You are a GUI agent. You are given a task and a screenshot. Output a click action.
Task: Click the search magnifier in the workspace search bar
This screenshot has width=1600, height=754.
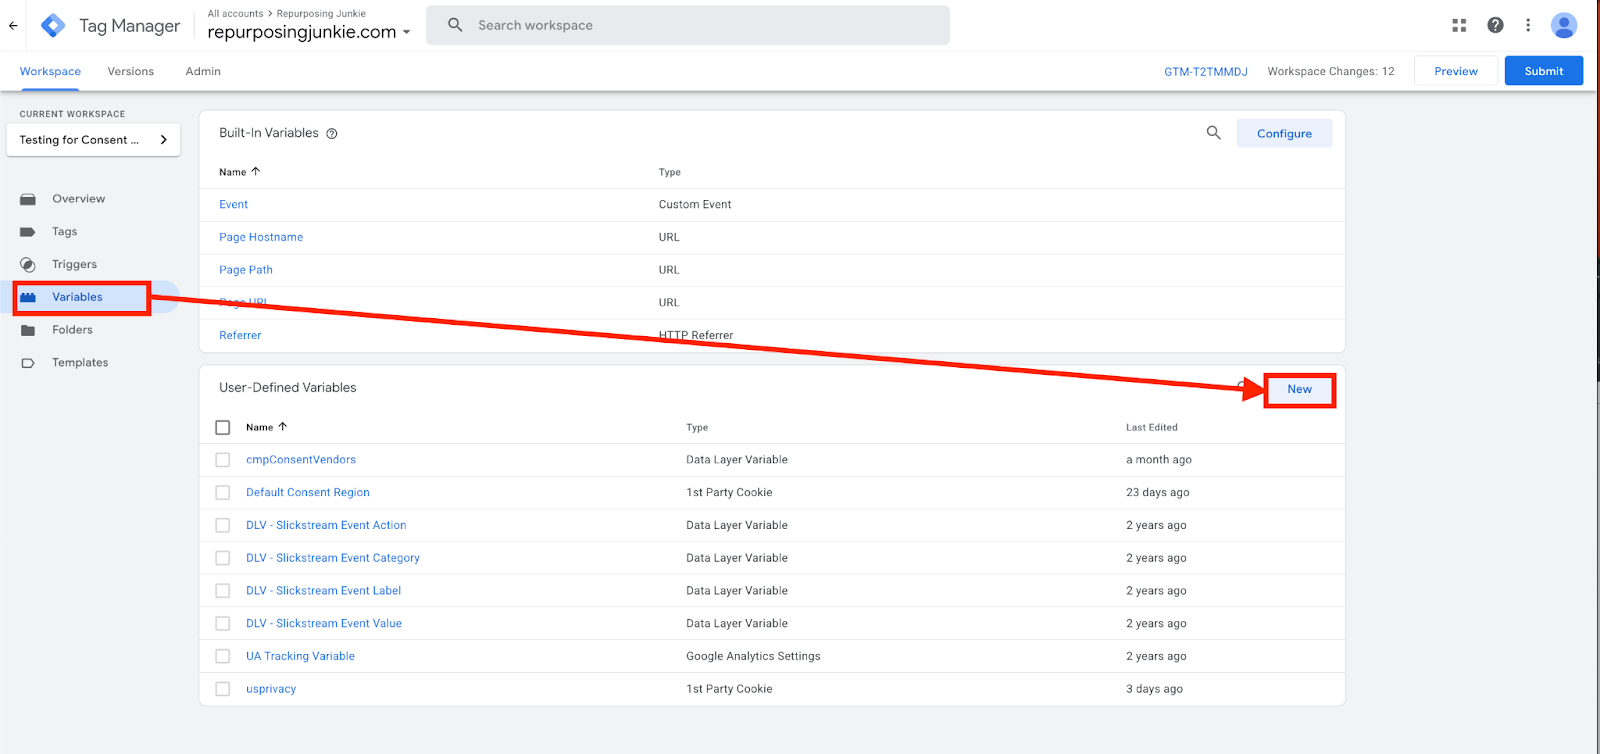pos(455,25)
